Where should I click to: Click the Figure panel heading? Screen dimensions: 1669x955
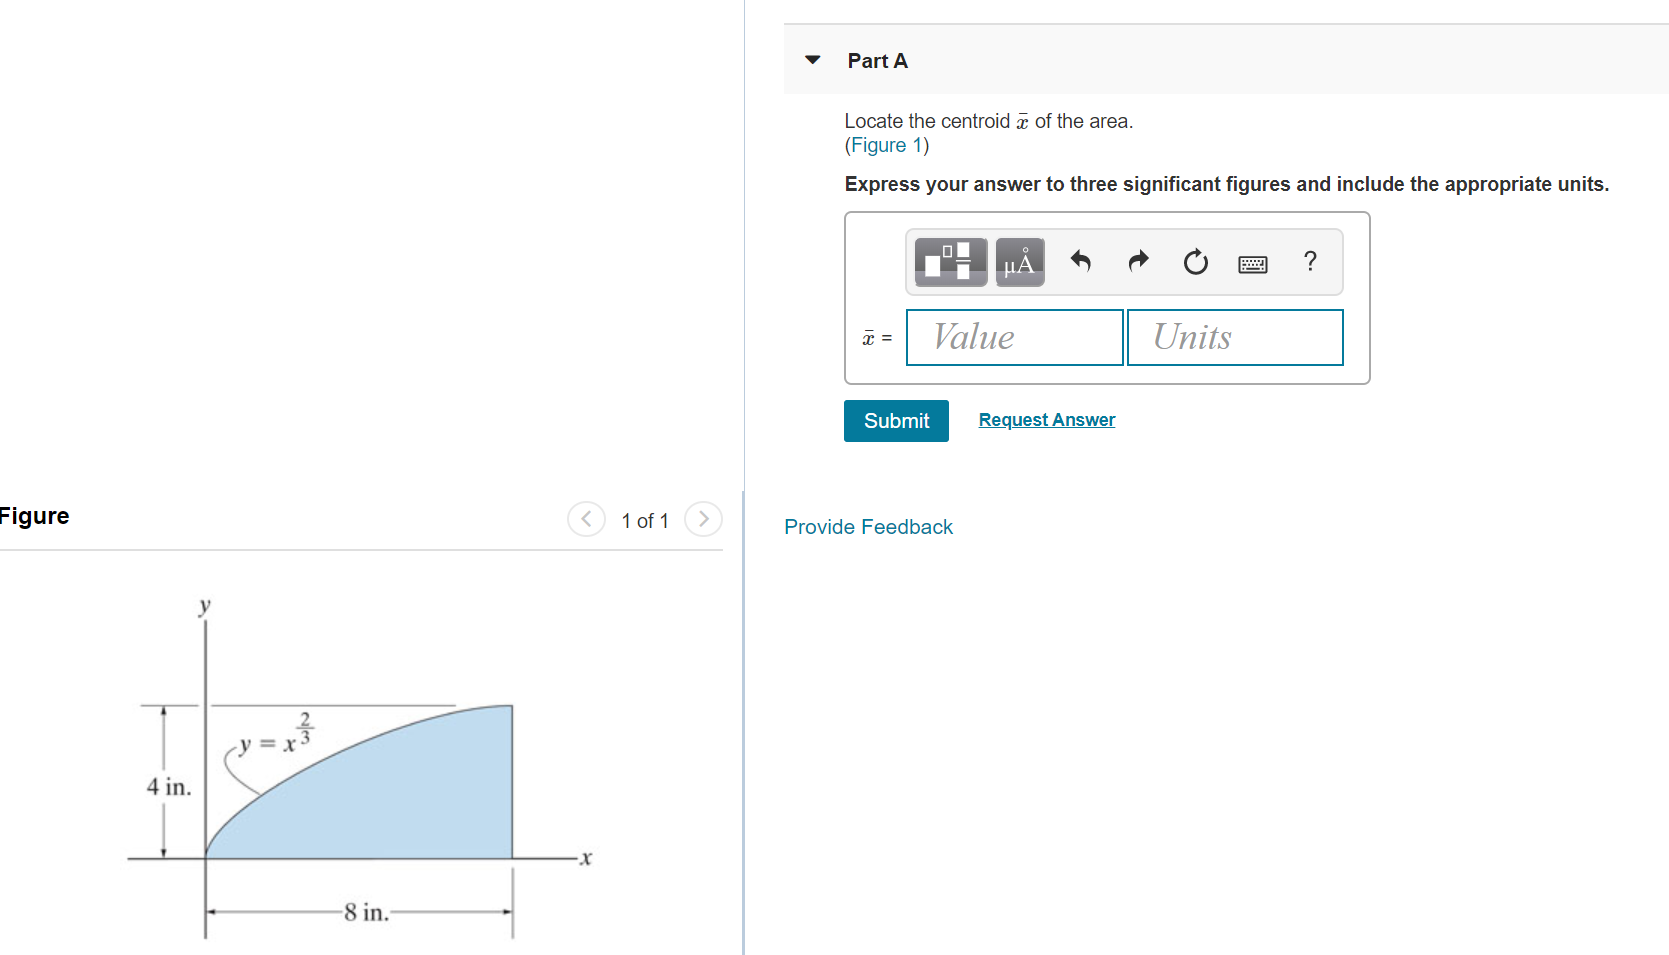(x=34, y=516)
